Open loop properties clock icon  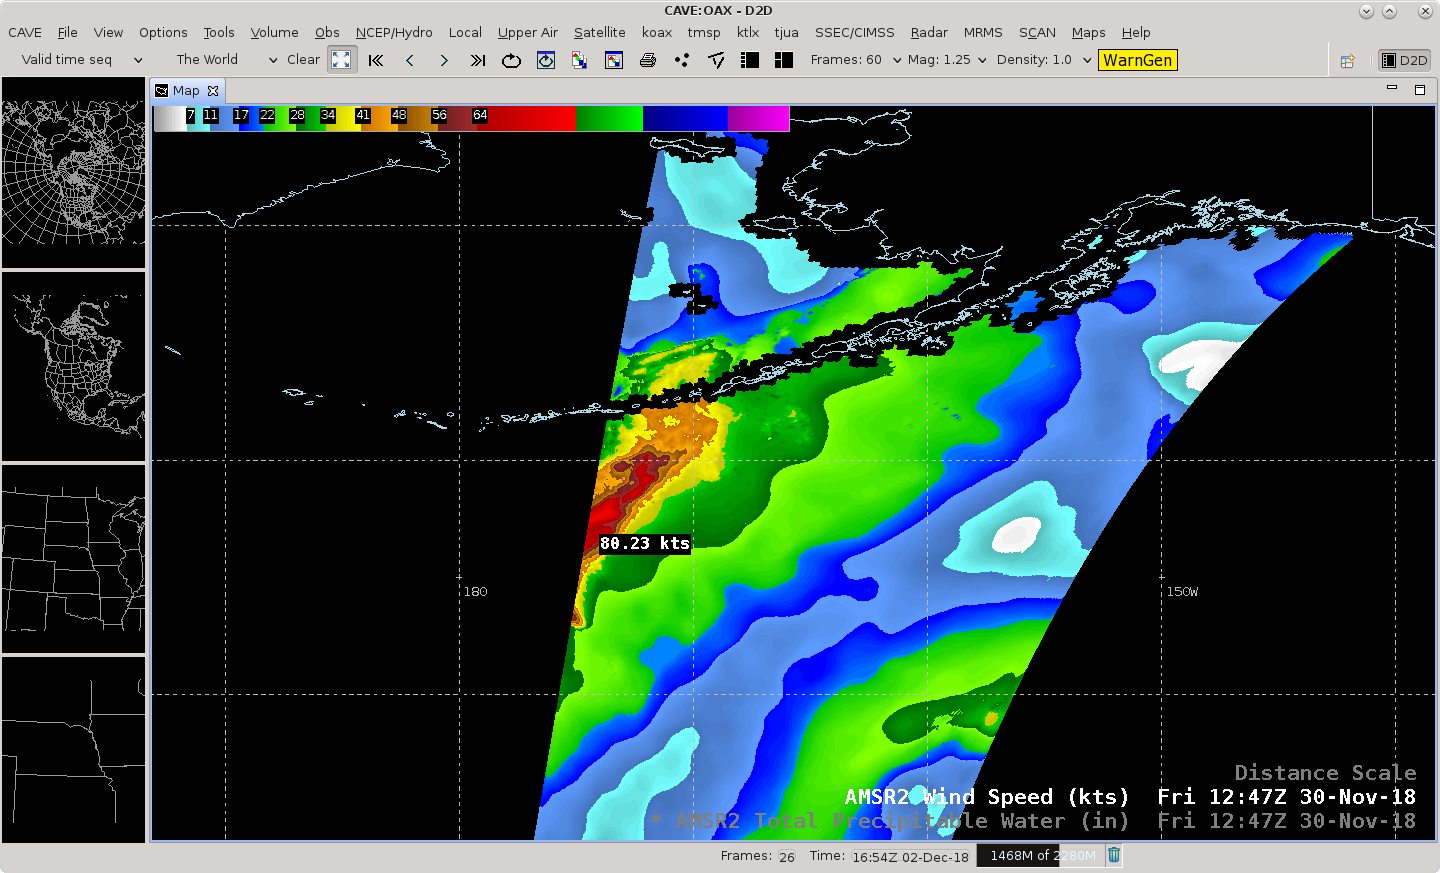point(546,60)
